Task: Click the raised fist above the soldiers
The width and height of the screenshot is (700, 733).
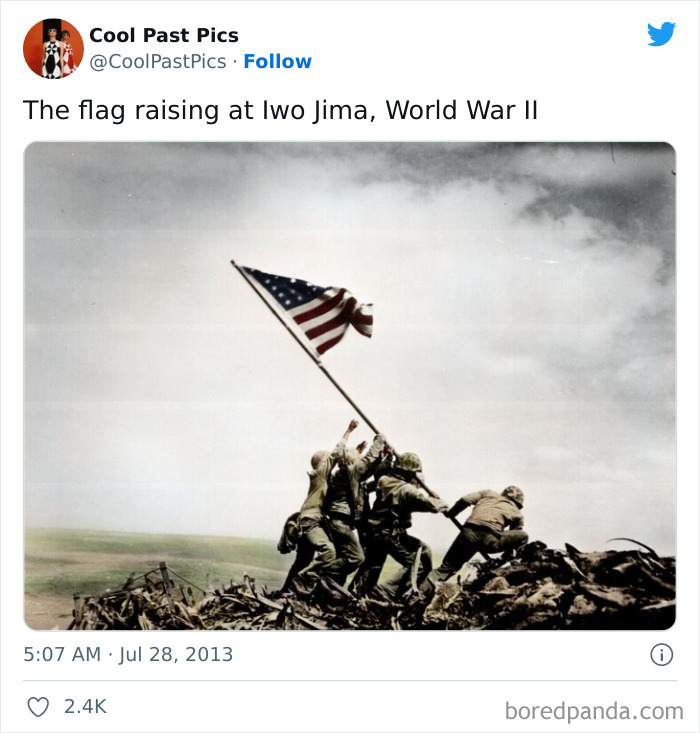Action: [352, 425]
